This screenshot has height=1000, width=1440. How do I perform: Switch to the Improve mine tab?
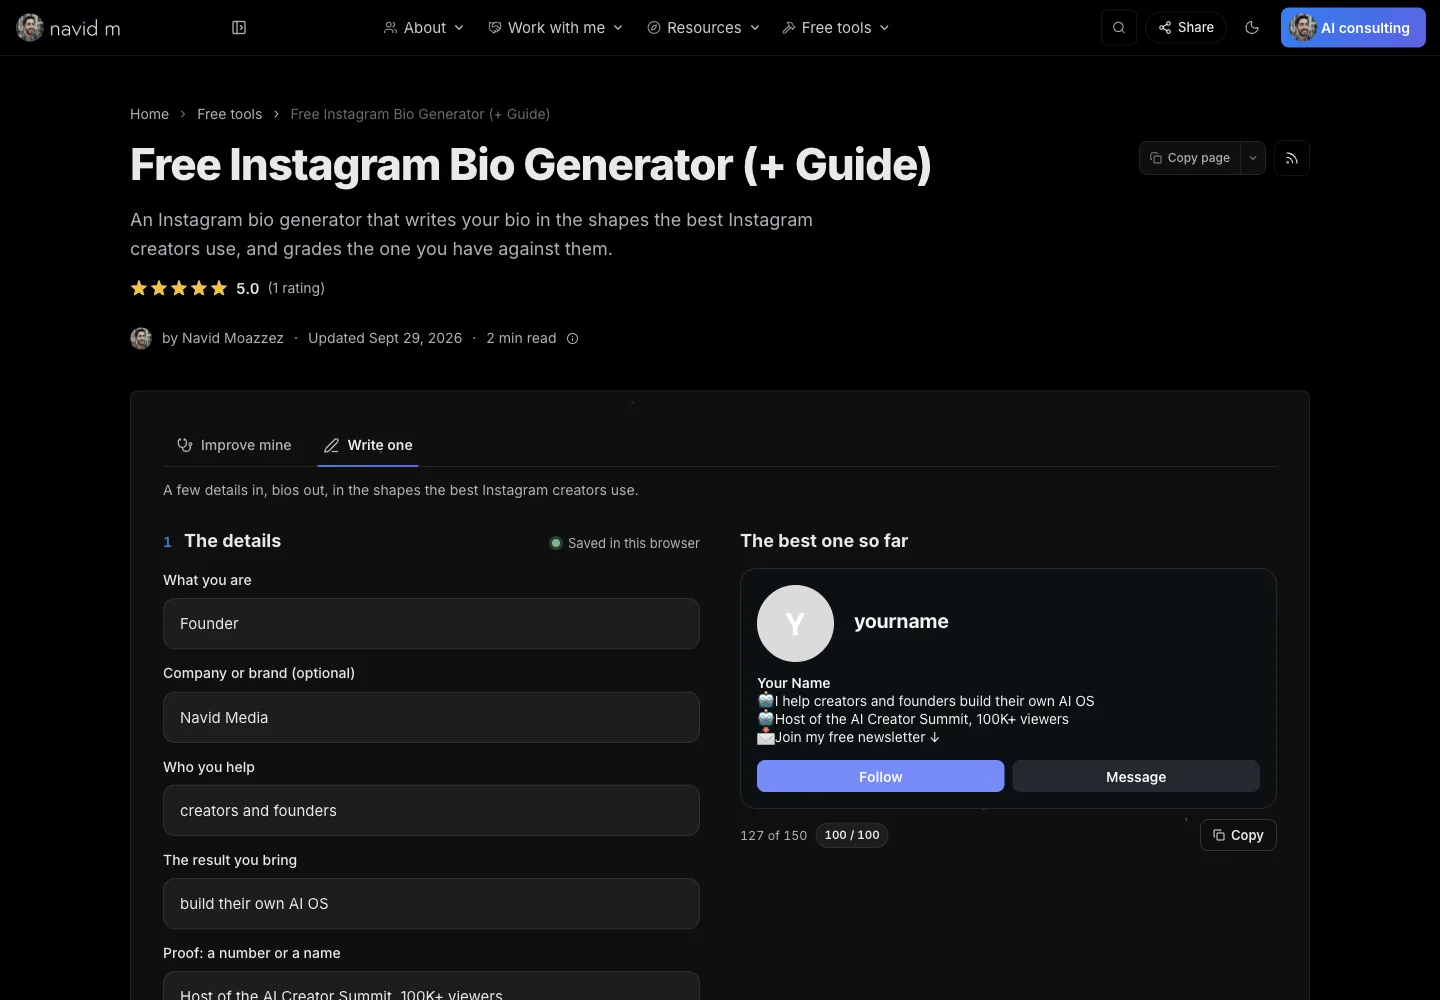click(234, 446)
